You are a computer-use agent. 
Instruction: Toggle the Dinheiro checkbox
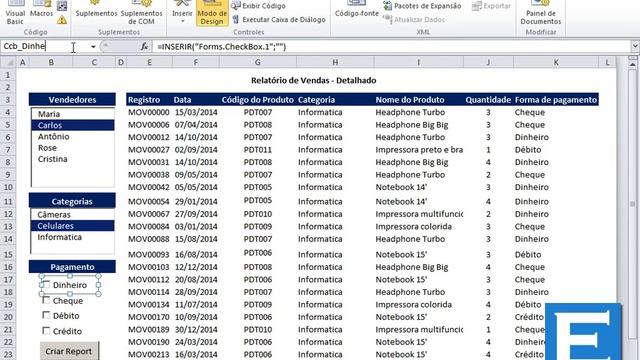tap(46, 284)
